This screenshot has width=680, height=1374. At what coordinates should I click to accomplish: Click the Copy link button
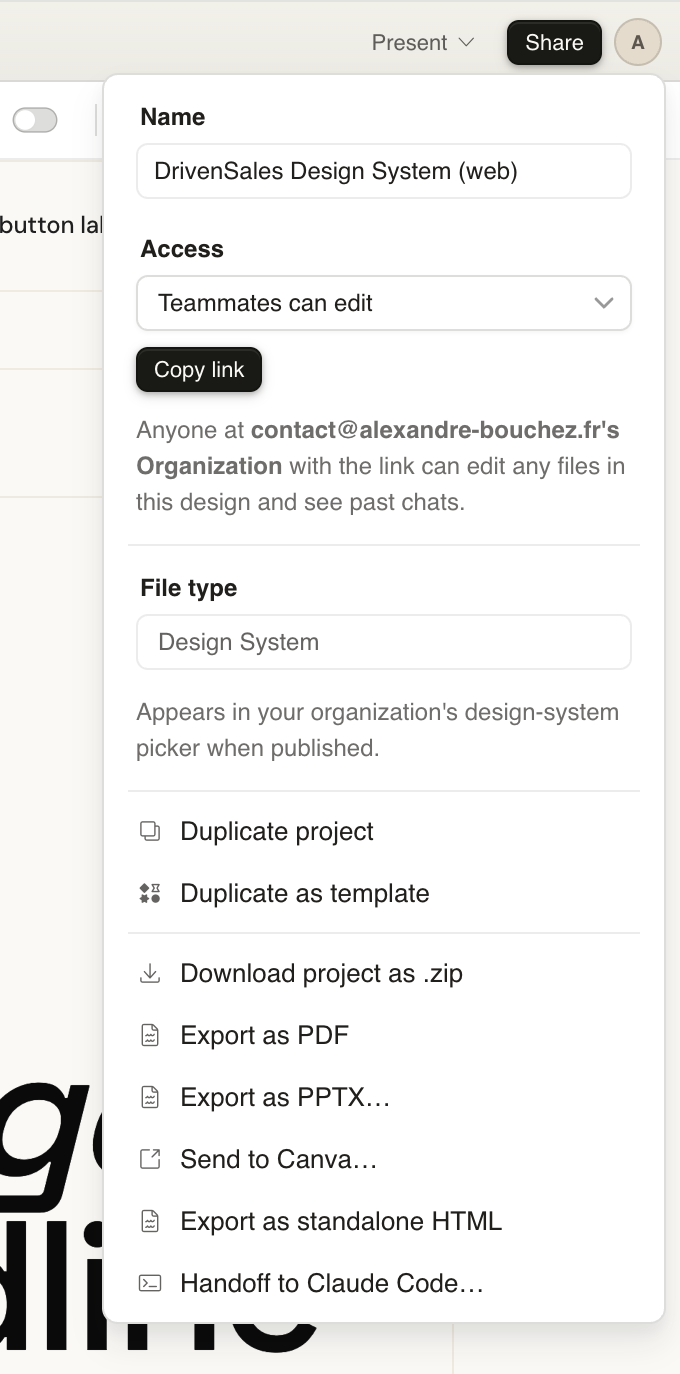coord(199,369)
